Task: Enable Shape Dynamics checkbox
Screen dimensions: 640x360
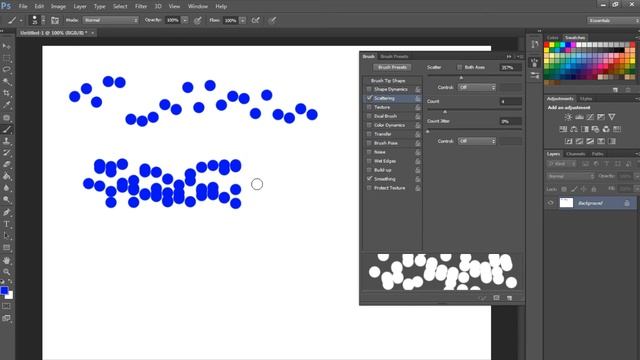Action: (369, 89)
